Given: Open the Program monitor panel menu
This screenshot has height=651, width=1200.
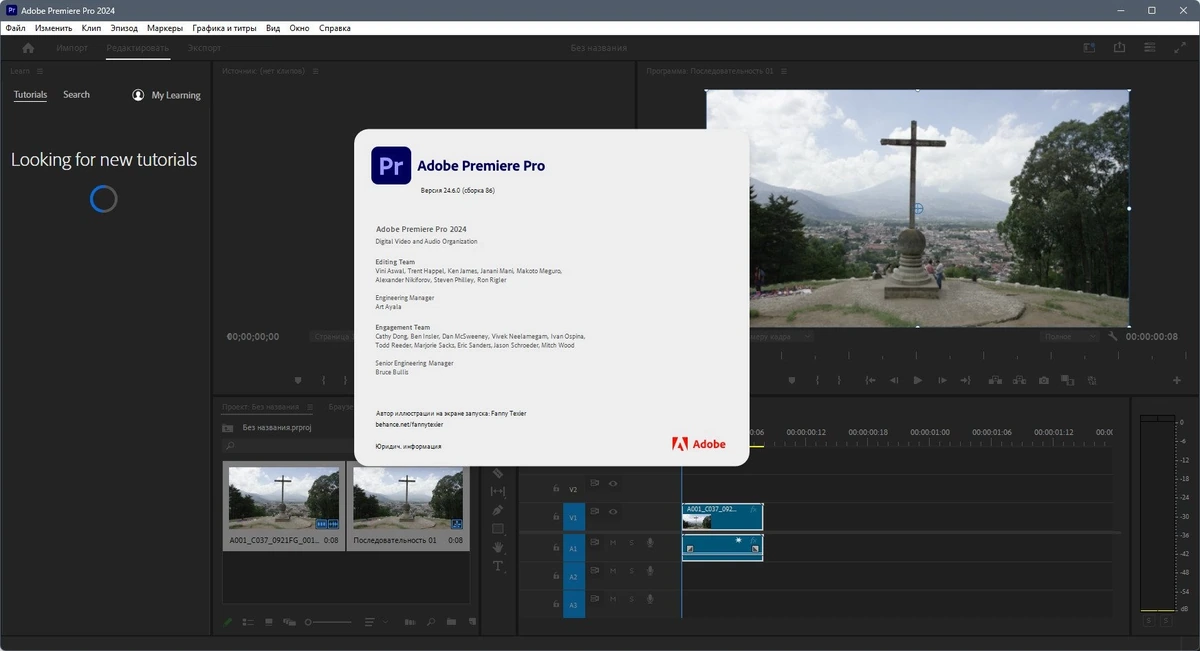Looking at the screenshot, I should pyautogui.click(x=784, y=71).
